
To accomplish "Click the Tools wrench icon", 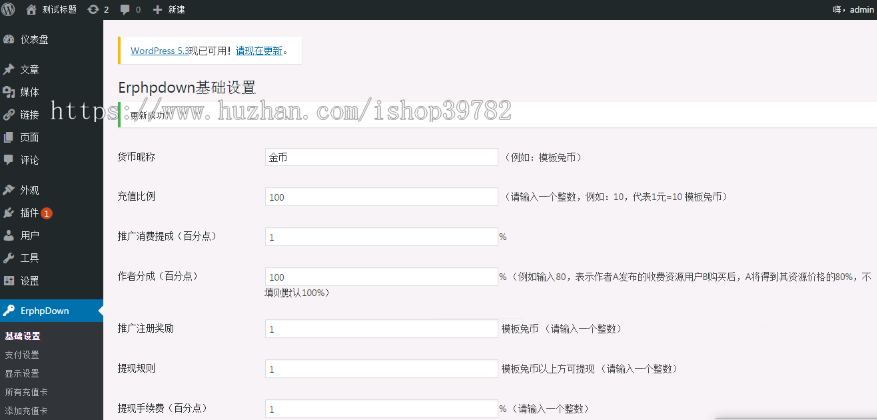I will point(8,258).
